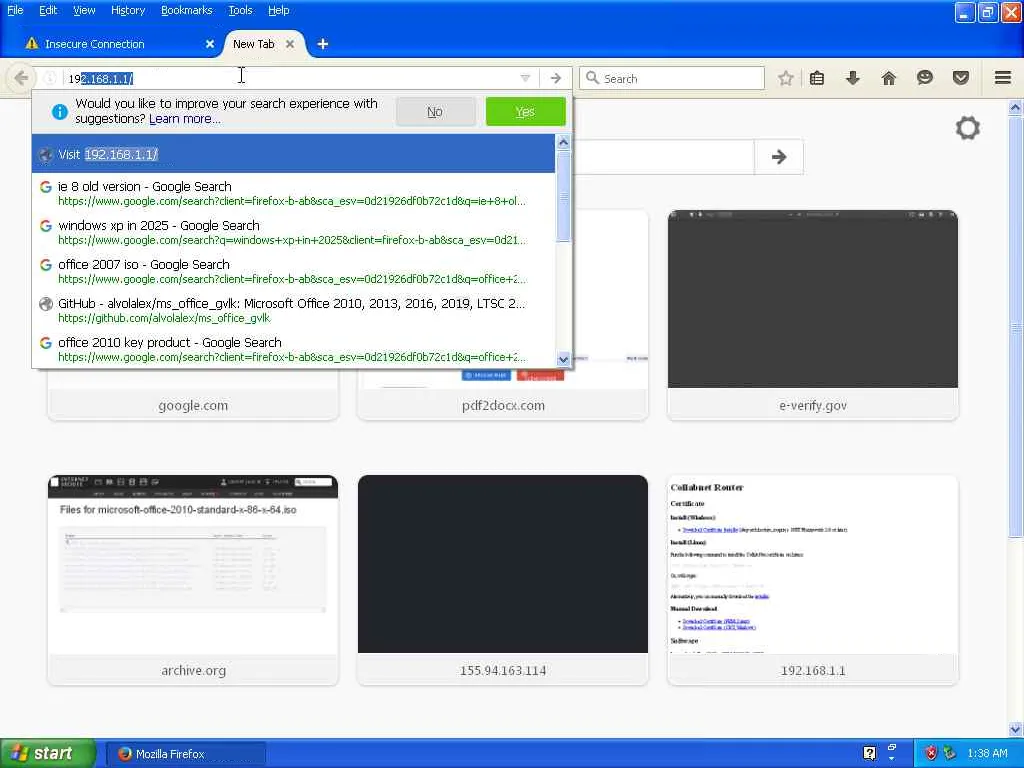
Task: Open the Tools menu
Action: (x=240, y=10)
